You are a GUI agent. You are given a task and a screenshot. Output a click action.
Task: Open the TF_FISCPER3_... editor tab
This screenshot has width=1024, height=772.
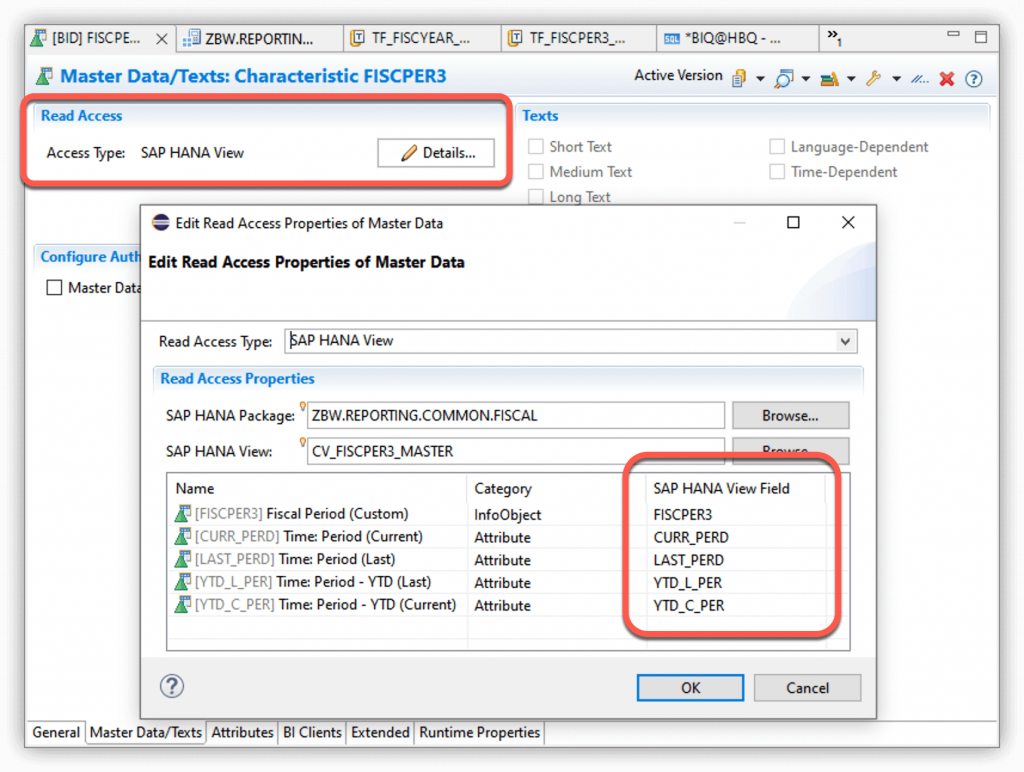pos(577,39)
